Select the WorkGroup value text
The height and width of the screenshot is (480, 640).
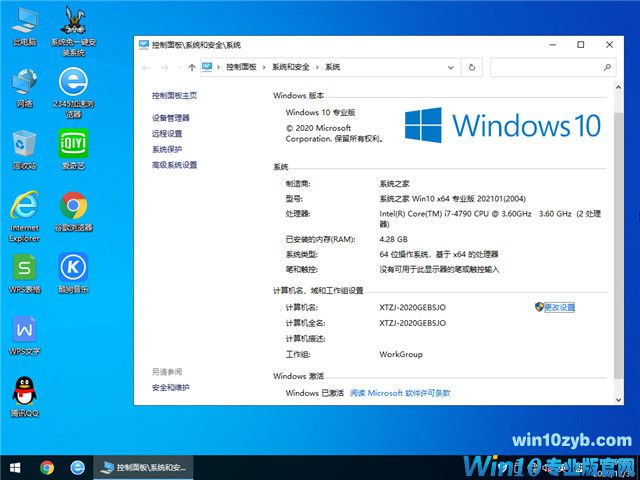[401, 354]
